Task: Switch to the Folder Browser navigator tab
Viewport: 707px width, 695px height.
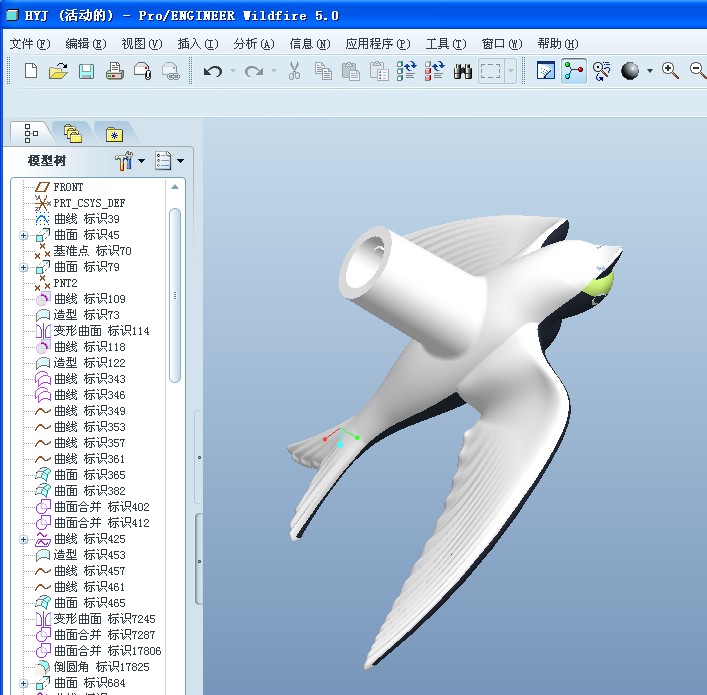Action: [x=73, y=134]
